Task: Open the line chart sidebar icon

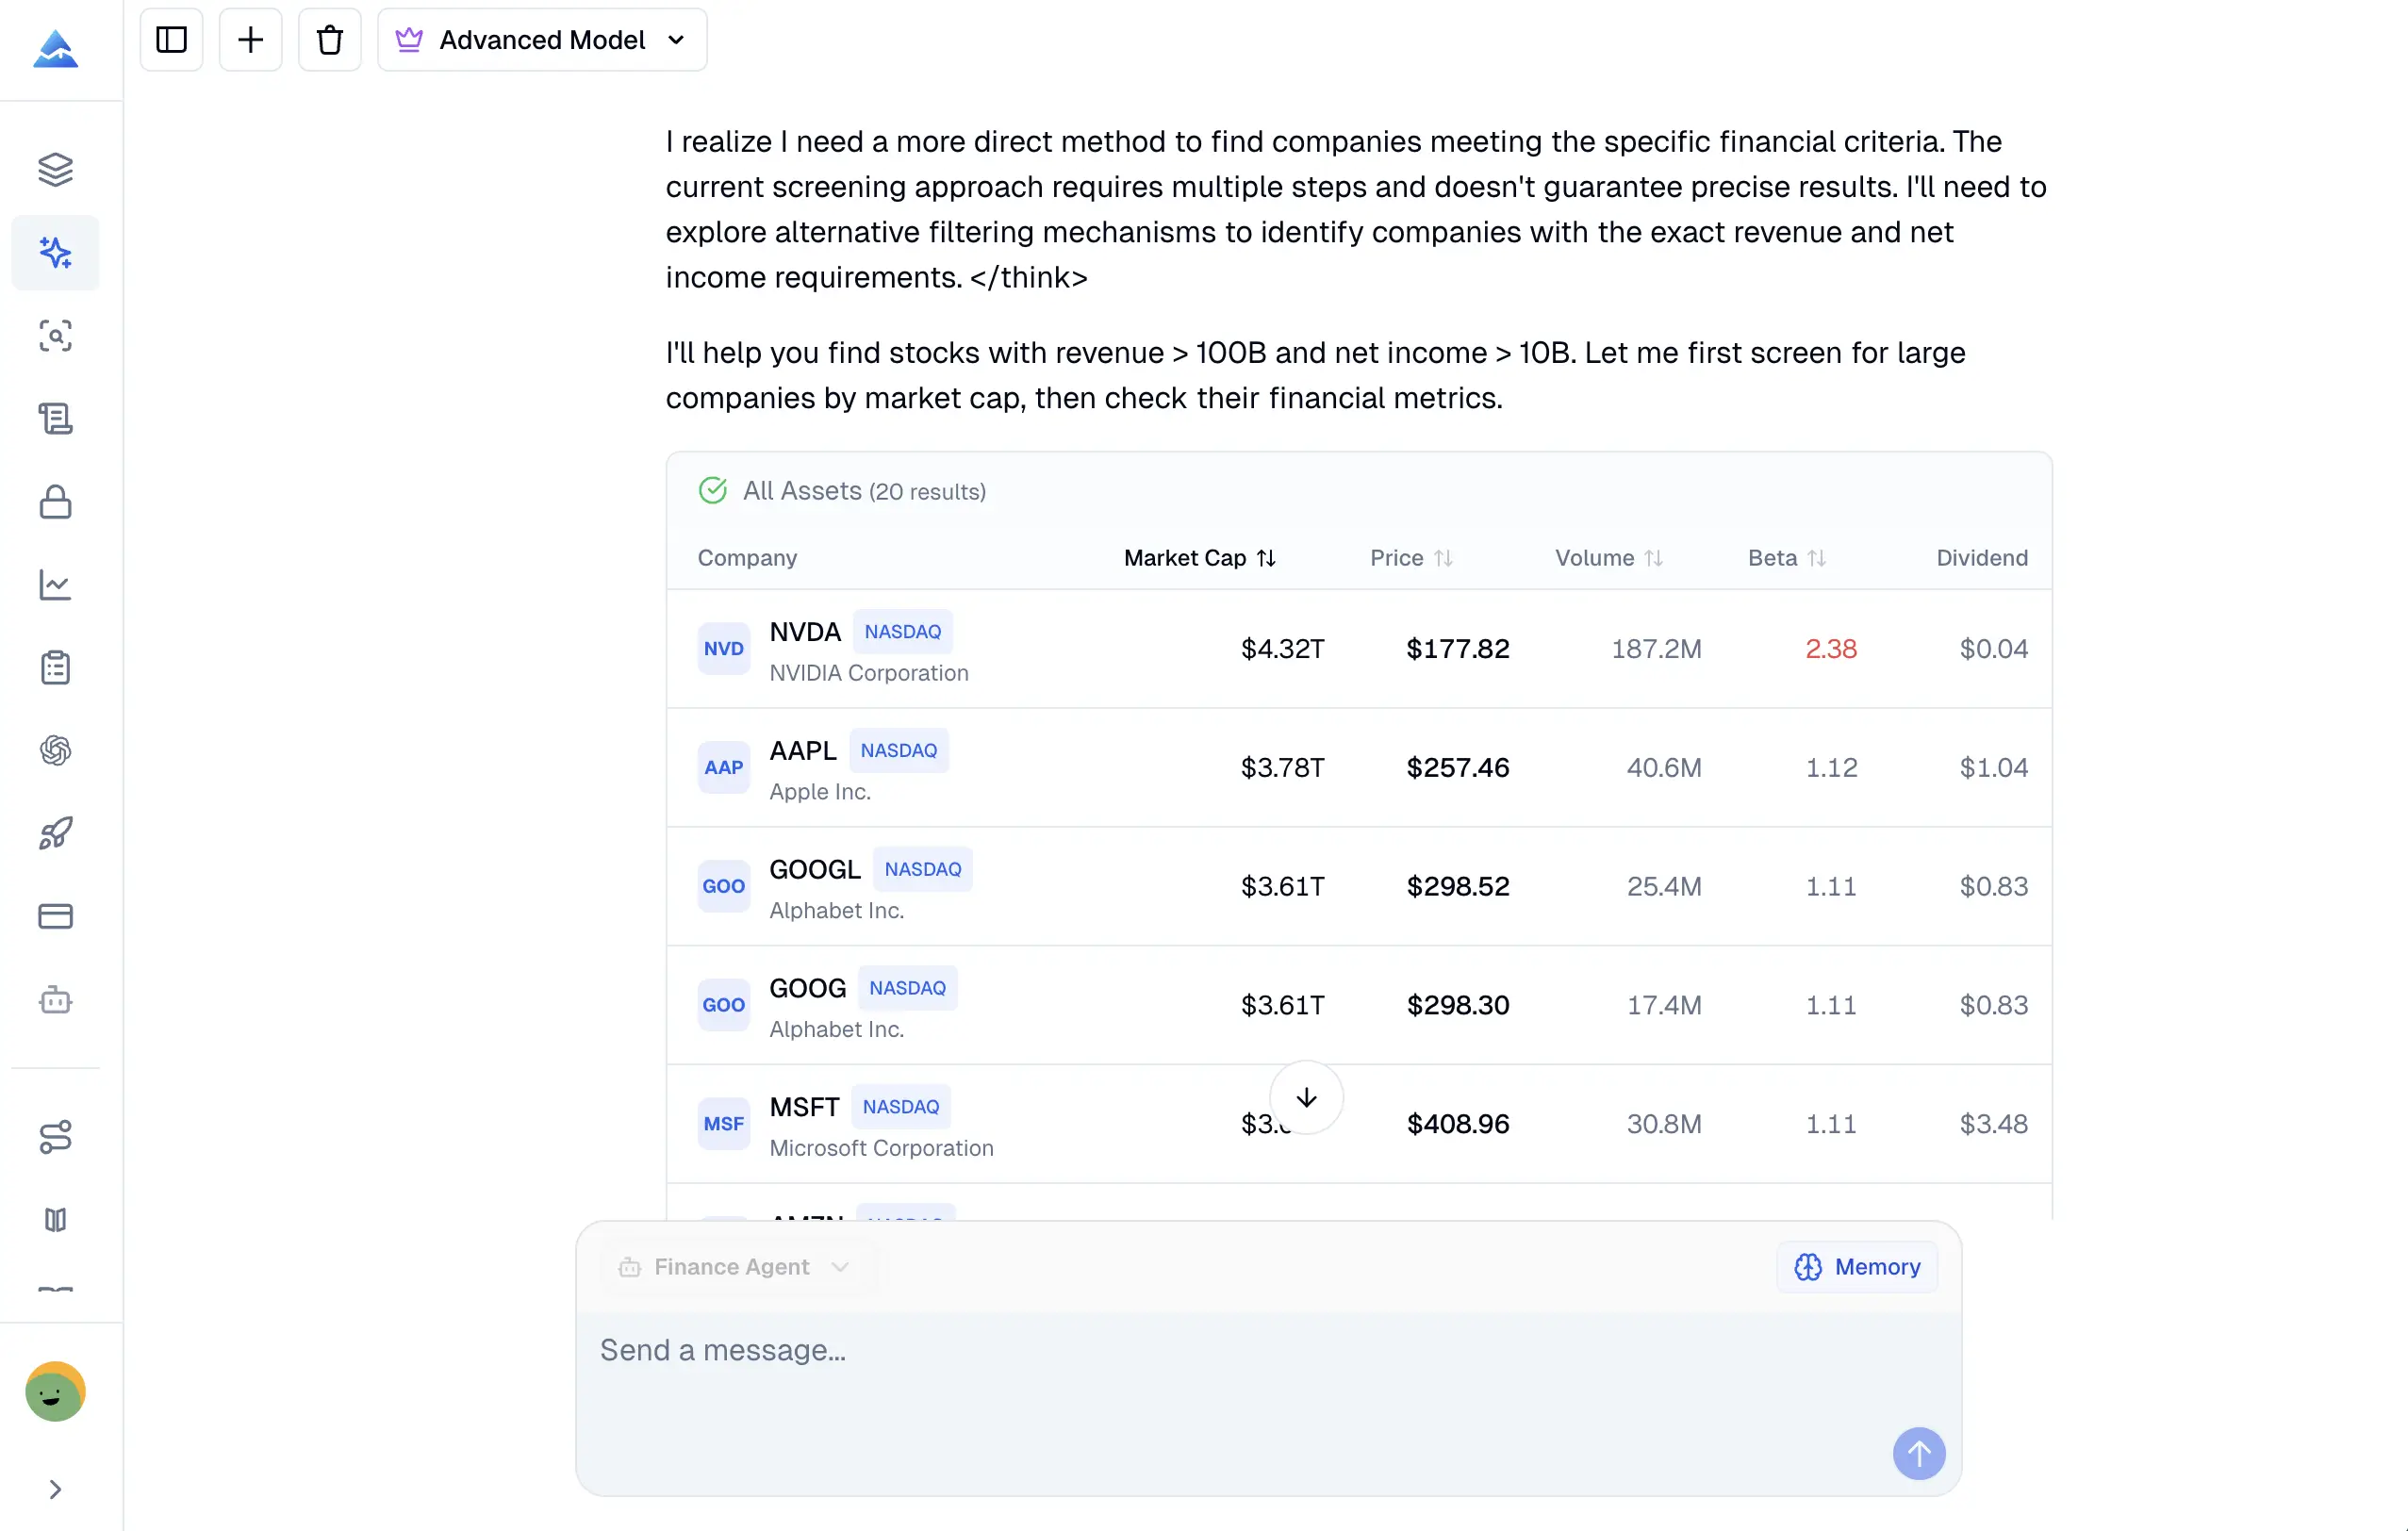Action: click(x=55, y=585)
